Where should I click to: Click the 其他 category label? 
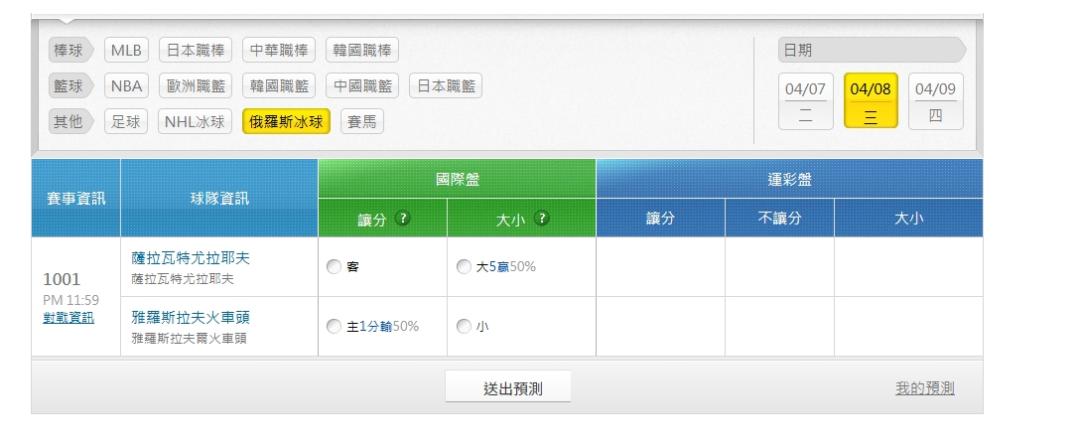tap(69, 122)
